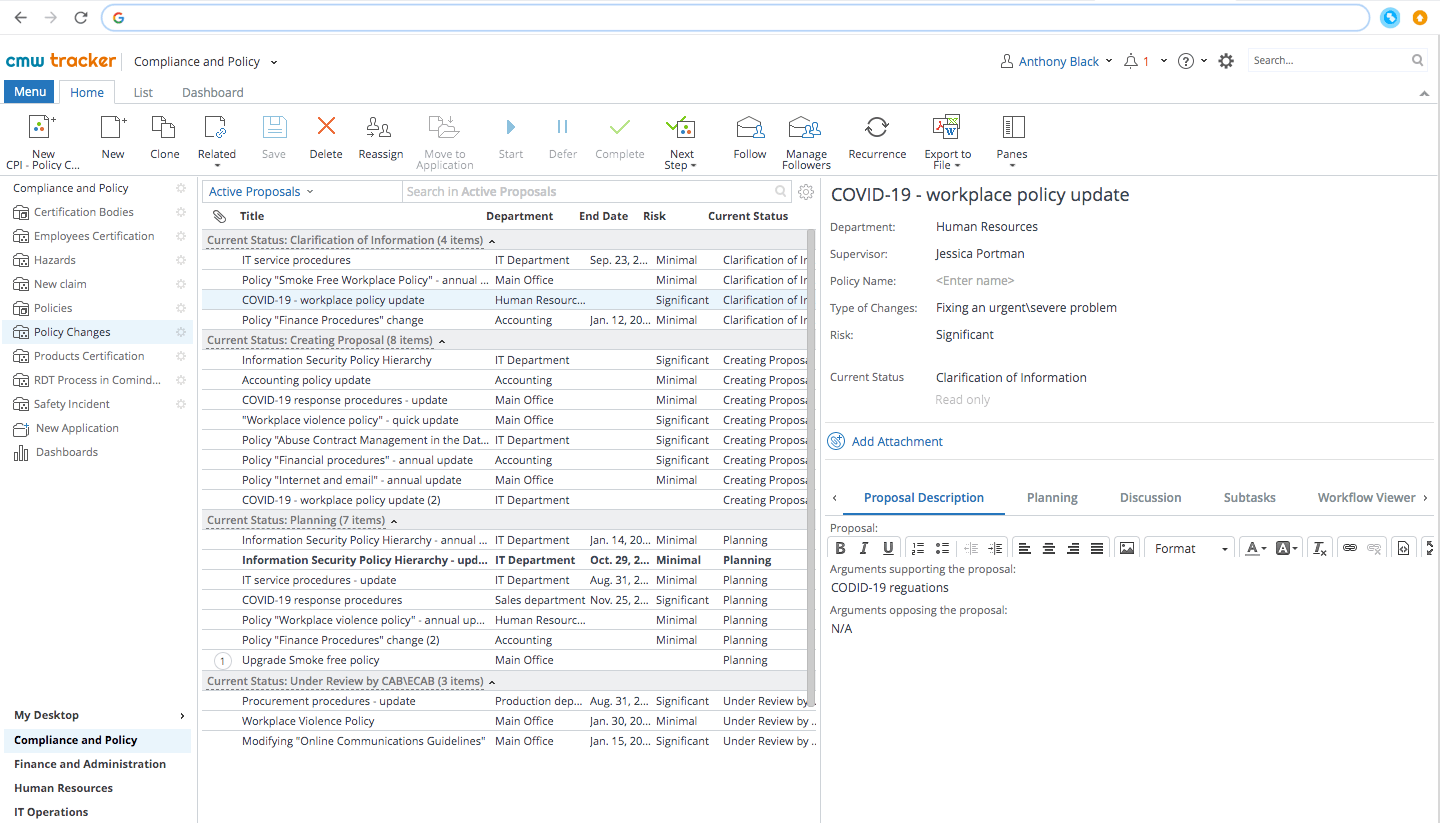Reassign the selected proposal
Screen dimensions: 1440x823
pyautogui.click(x=379, y=127)
